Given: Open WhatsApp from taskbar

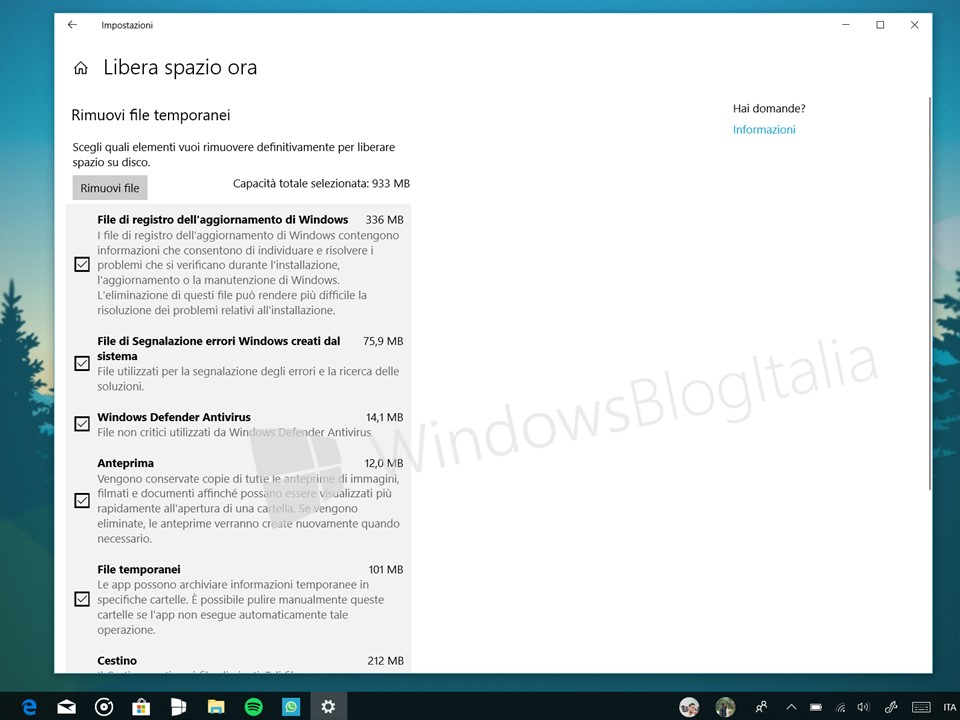Looking at the screenshot, I should (291, 707).
